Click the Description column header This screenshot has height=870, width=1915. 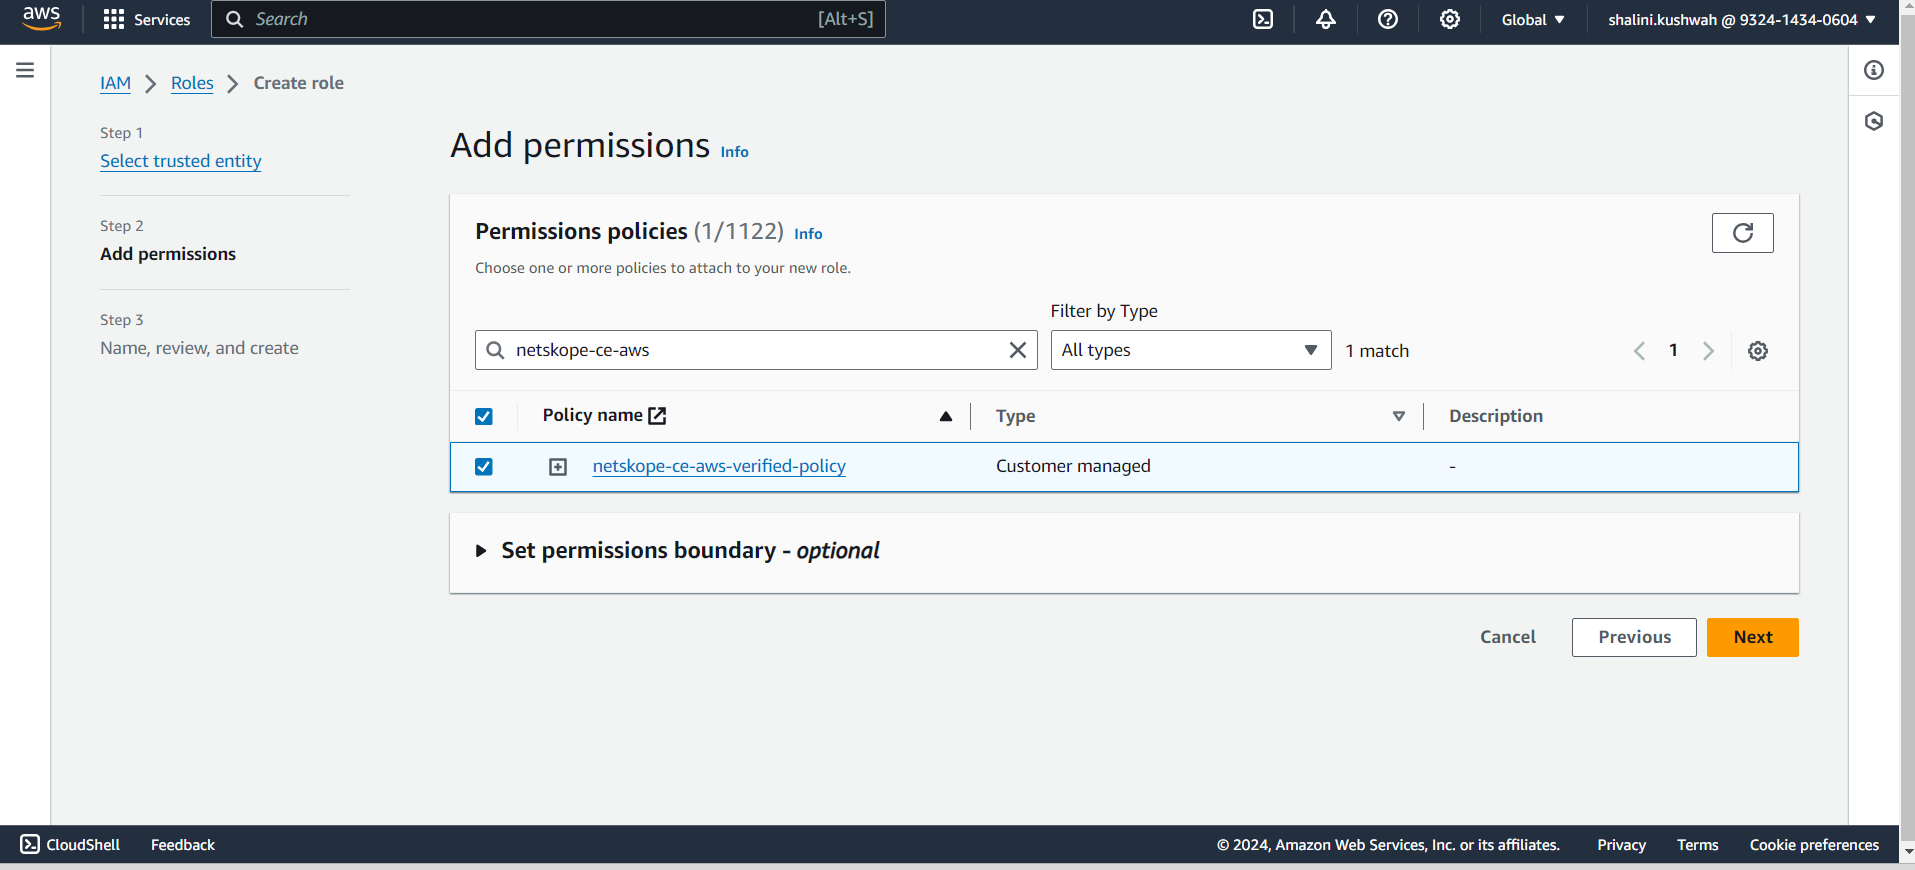(x=1495, y=416)
